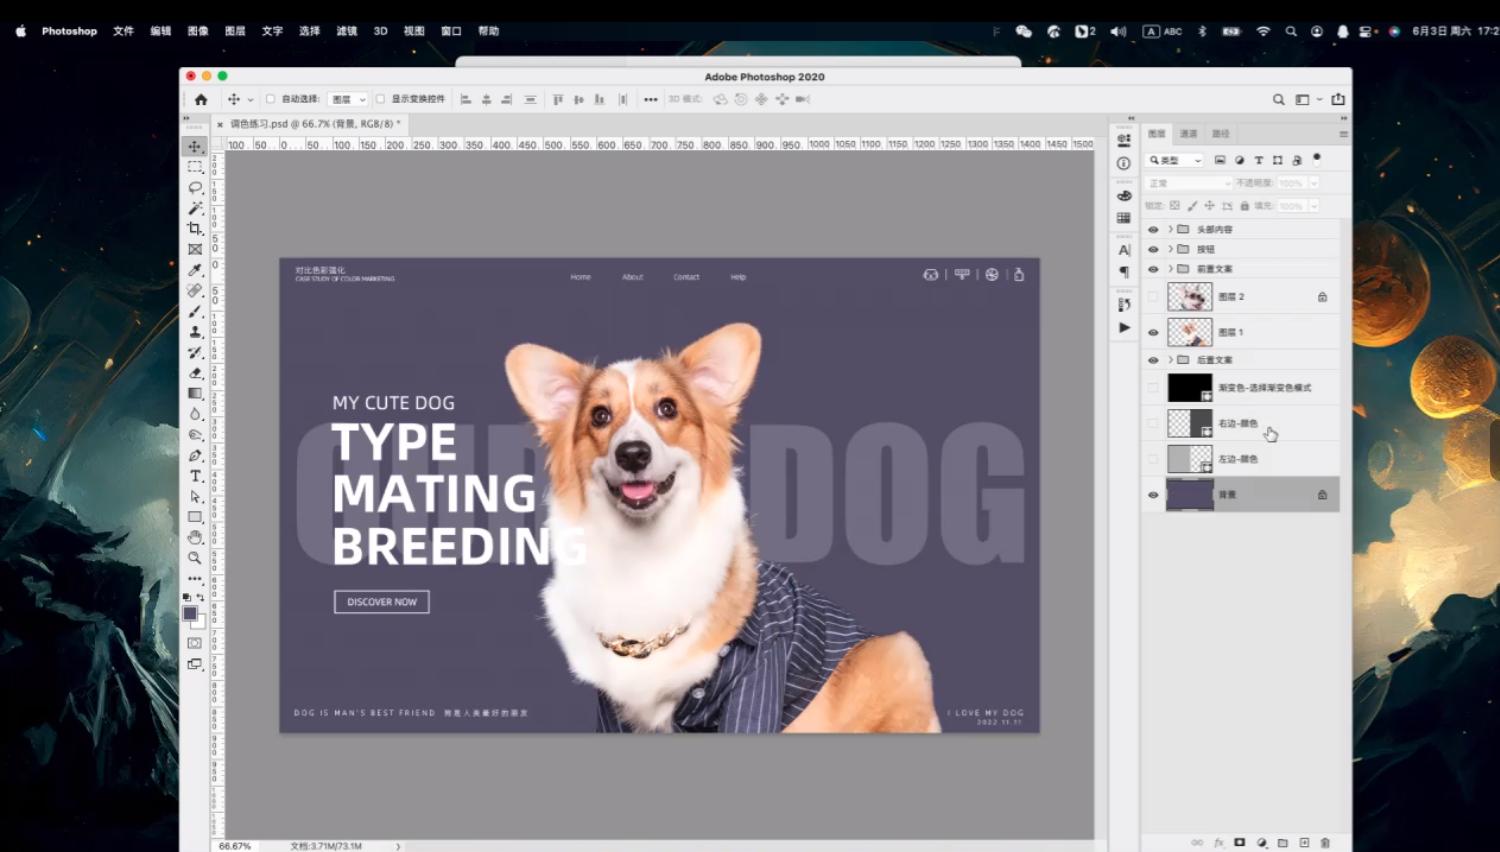Expand the 后置文案 layer group
This screenshot has width=1500, height=852.
tap(1170, 359)
